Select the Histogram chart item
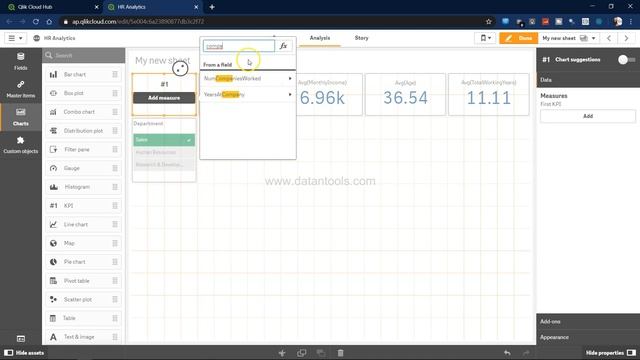The image size is (640, 360). [x=84, y=187]
